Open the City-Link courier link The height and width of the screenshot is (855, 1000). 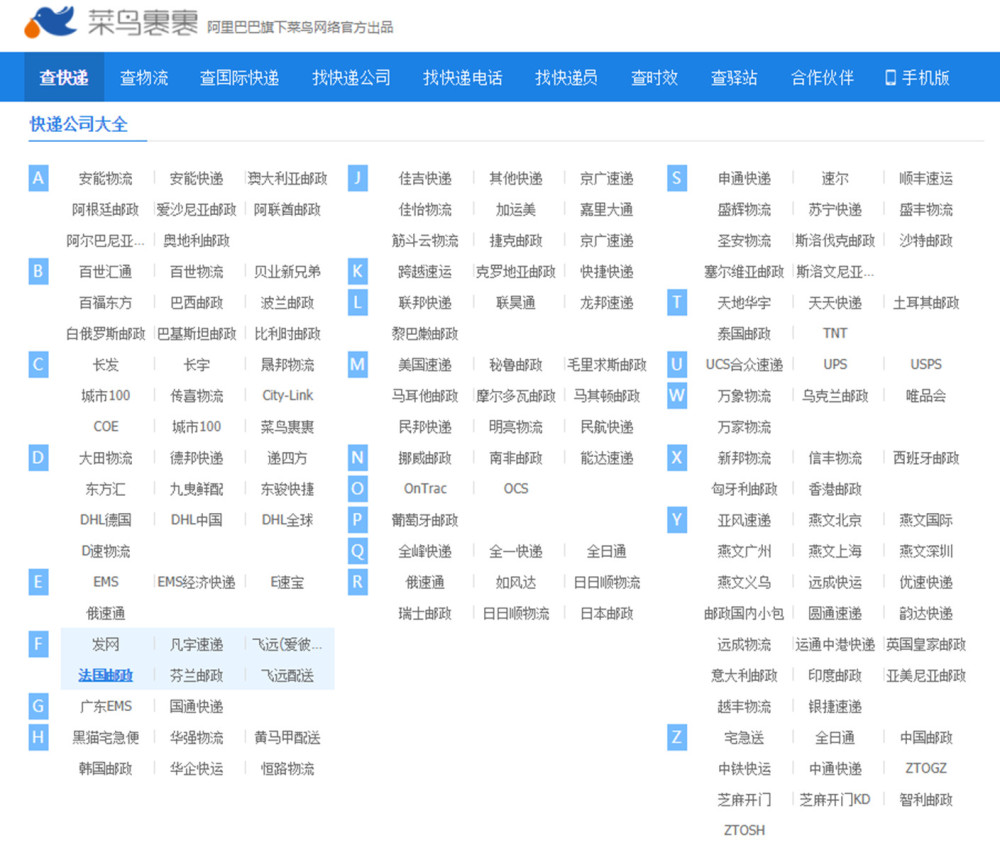(288, 395)
